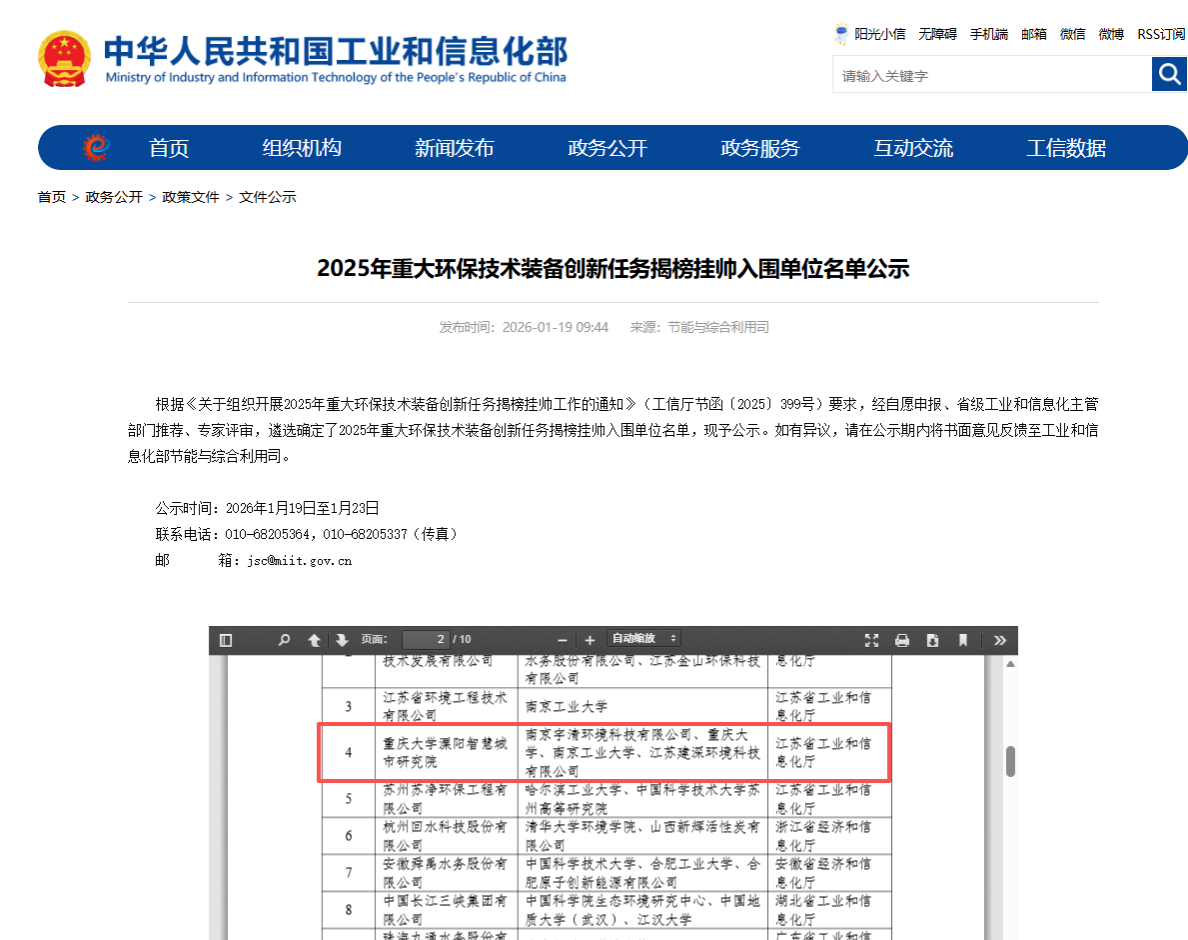Screen dimensions: 1188x940
Task: Click the blue site search magnifier button
Action: (1169, 74)
